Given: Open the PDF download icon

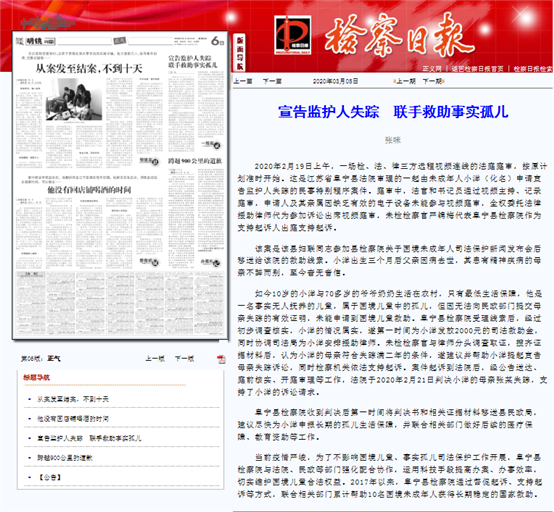Looking at the screenshot, I should [221, 359].
